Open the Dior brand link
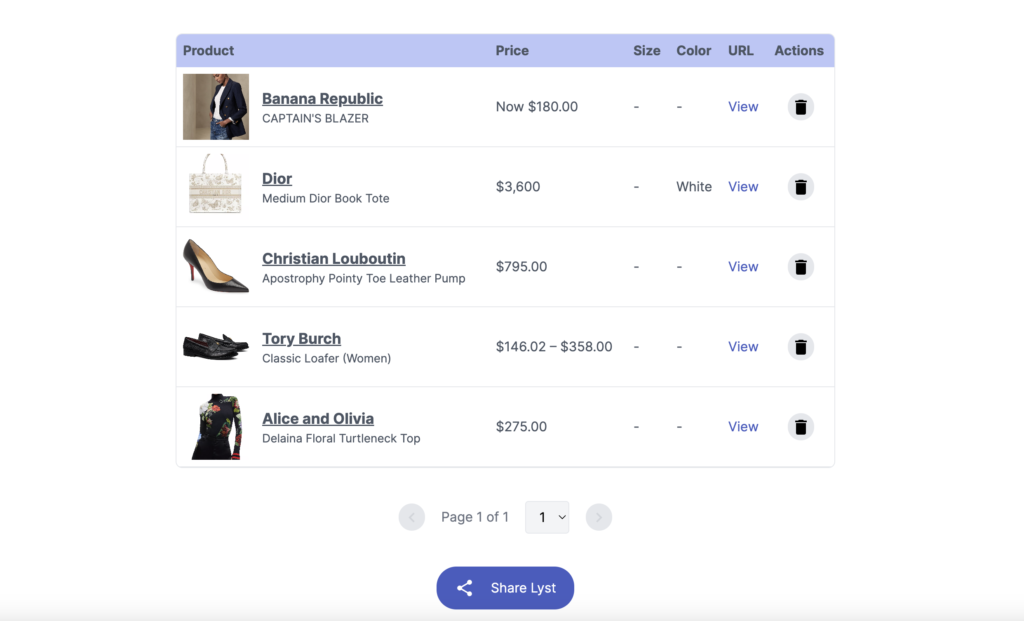 (277, 178)
